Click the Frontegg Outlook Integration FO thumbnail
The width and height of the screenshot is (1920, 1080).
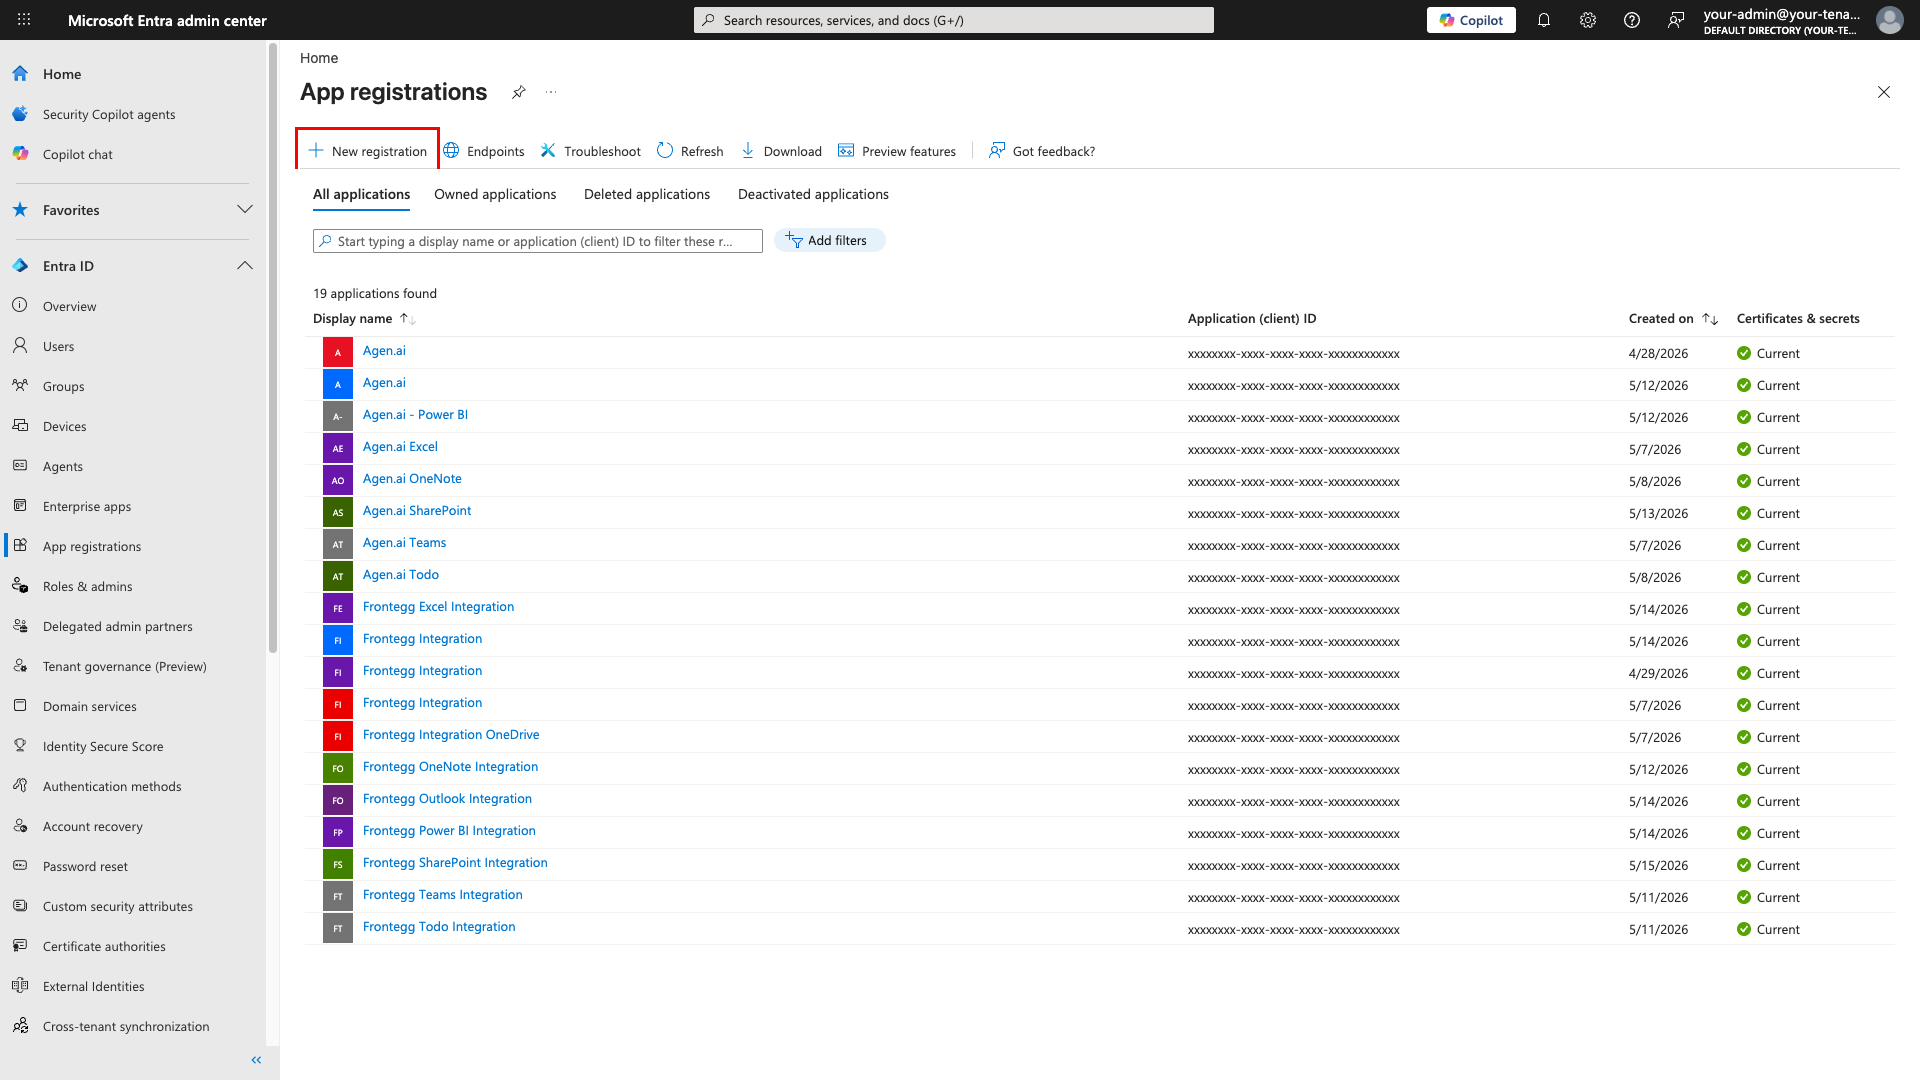pos(338,800)
